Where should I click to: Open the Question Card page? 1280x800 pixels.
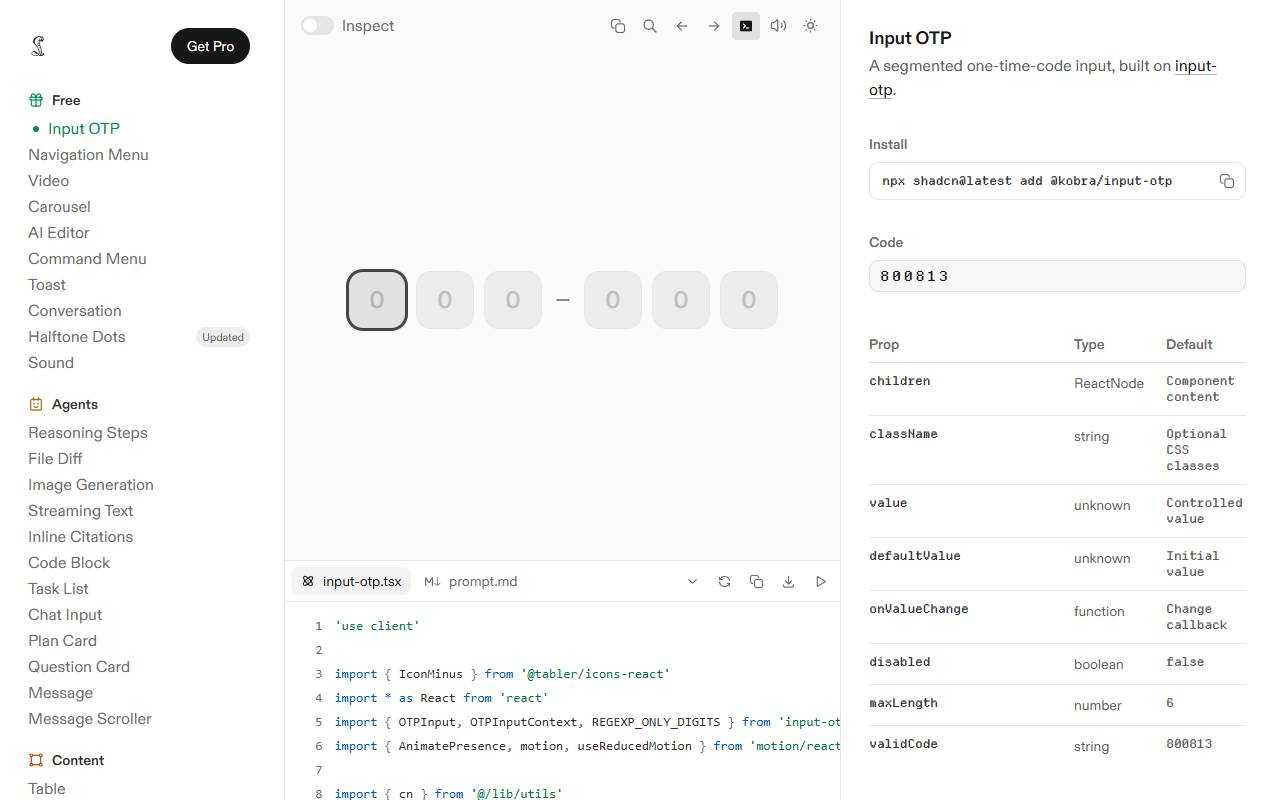click(79, 666)
